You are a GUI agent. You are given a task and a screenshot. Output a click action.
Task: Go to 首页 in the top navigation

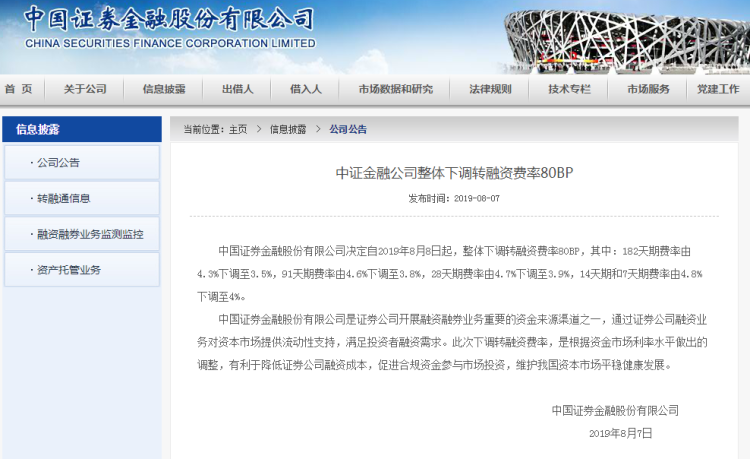[x=18, y=89]
